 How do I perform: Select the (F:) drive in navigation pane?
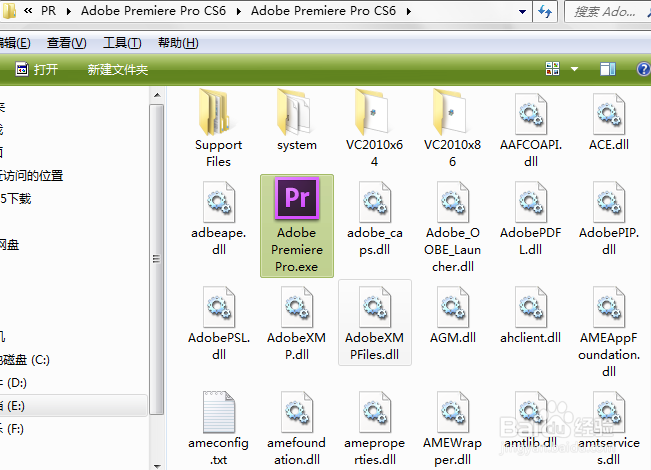[x=12, y=428]
